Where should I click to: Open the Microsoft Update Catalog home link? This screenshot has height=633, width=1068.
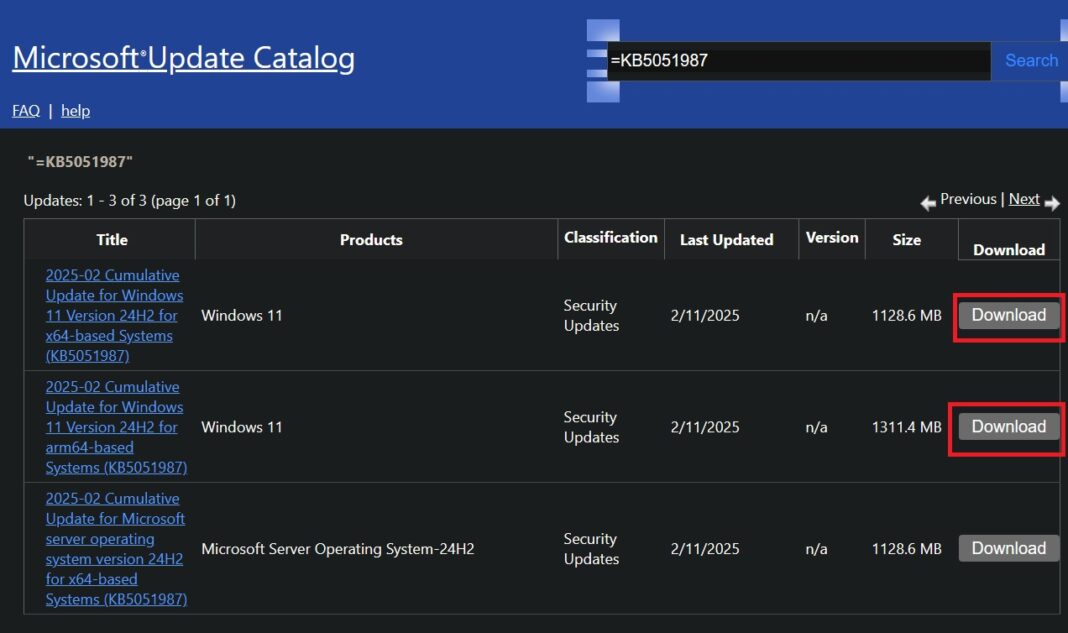(x=182, y=57)
